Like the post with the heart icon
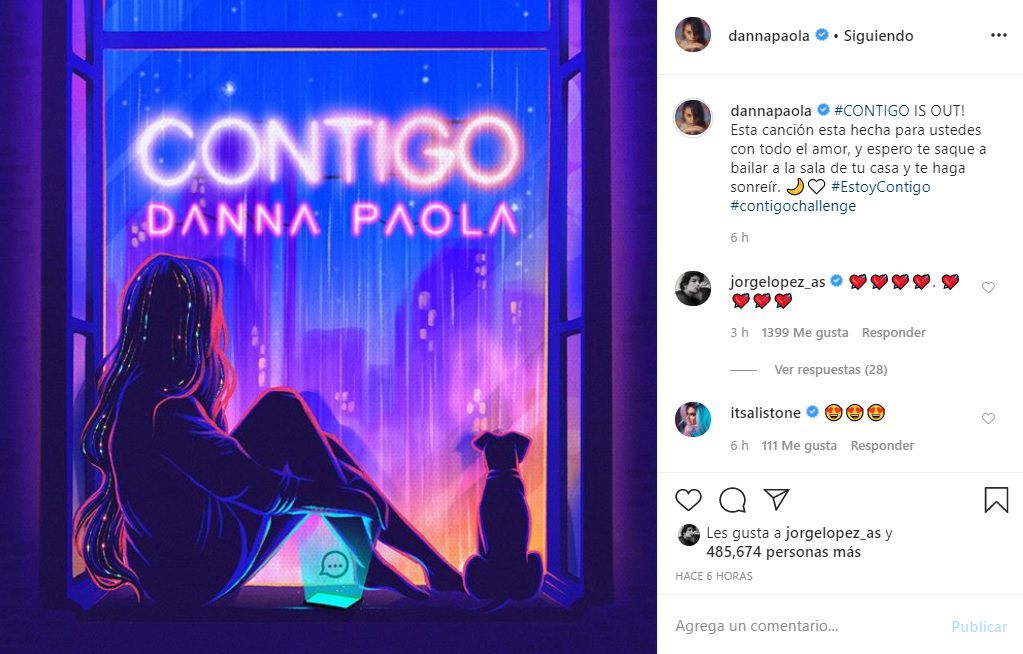 (688, 500)
